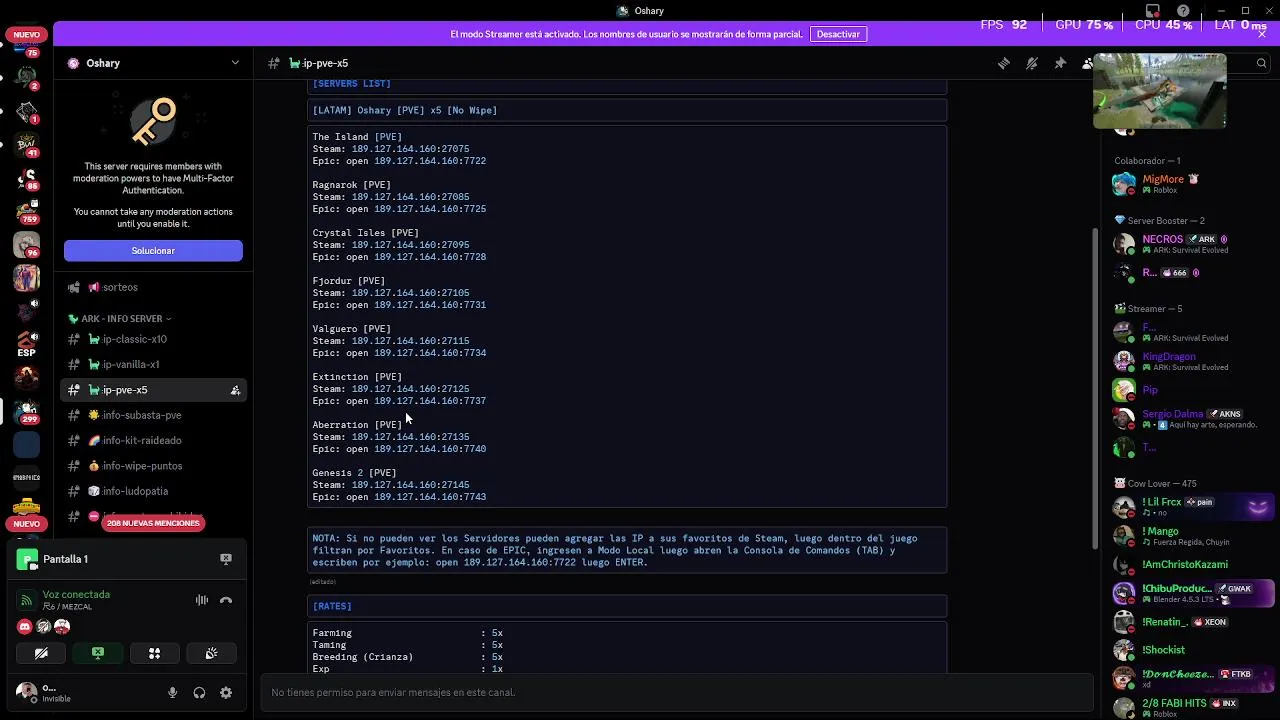Click Genesis 2 Epic IP ending 7743

tap(430, 497)
